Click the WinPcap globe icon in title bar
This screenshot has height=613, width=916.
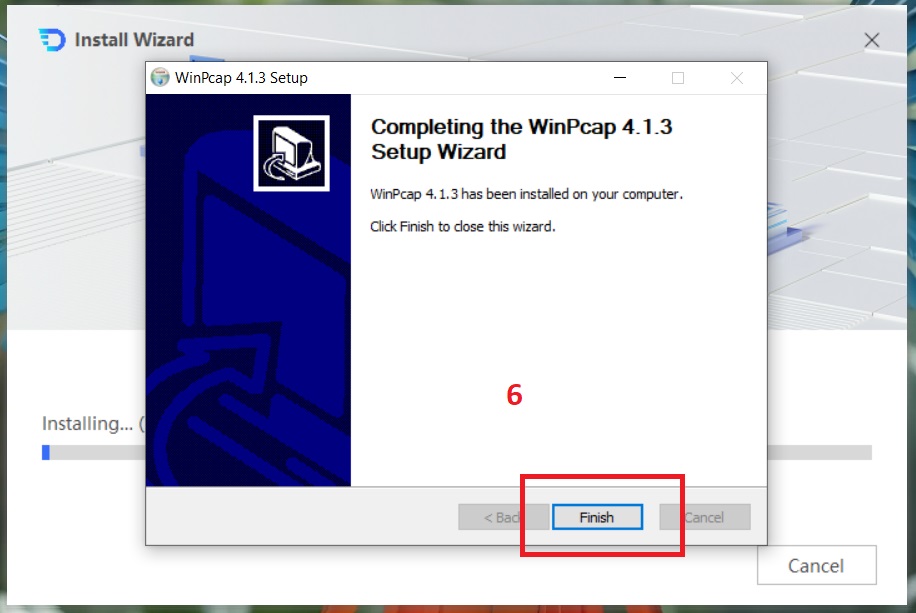click(160, 77)
